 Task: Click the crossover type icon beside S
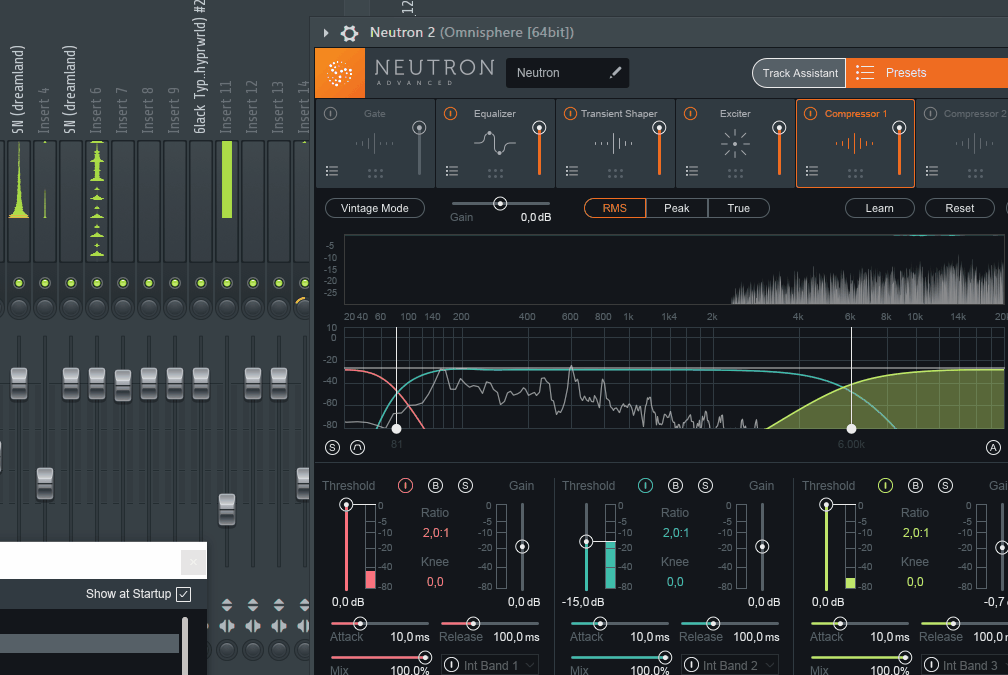coord(357,447)
